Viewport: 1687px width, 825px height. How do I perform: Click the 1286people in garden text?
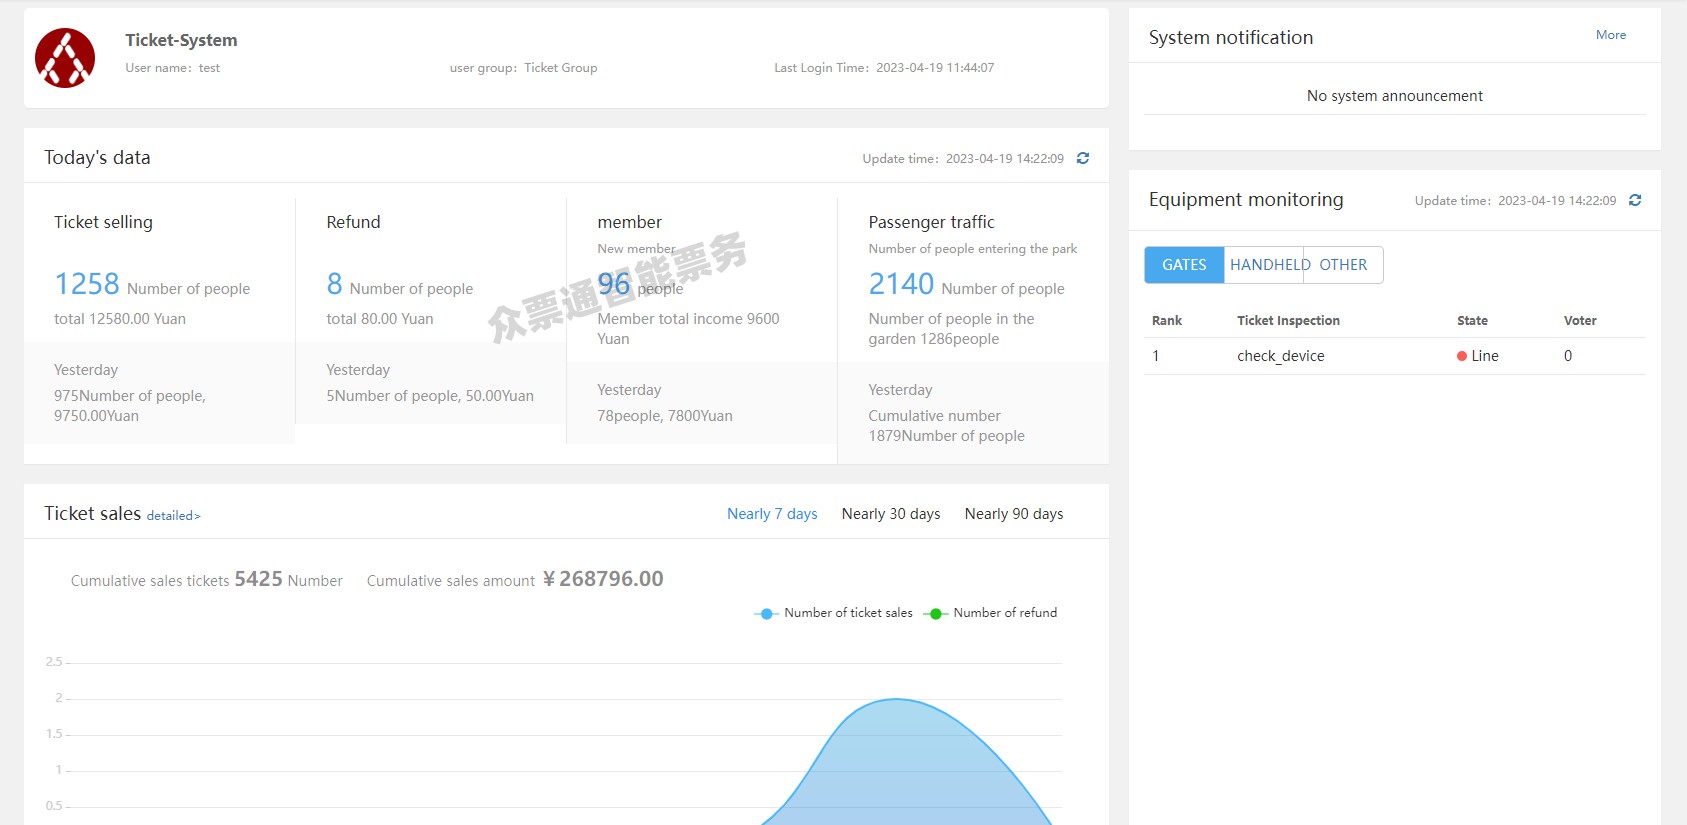point(951,329)
